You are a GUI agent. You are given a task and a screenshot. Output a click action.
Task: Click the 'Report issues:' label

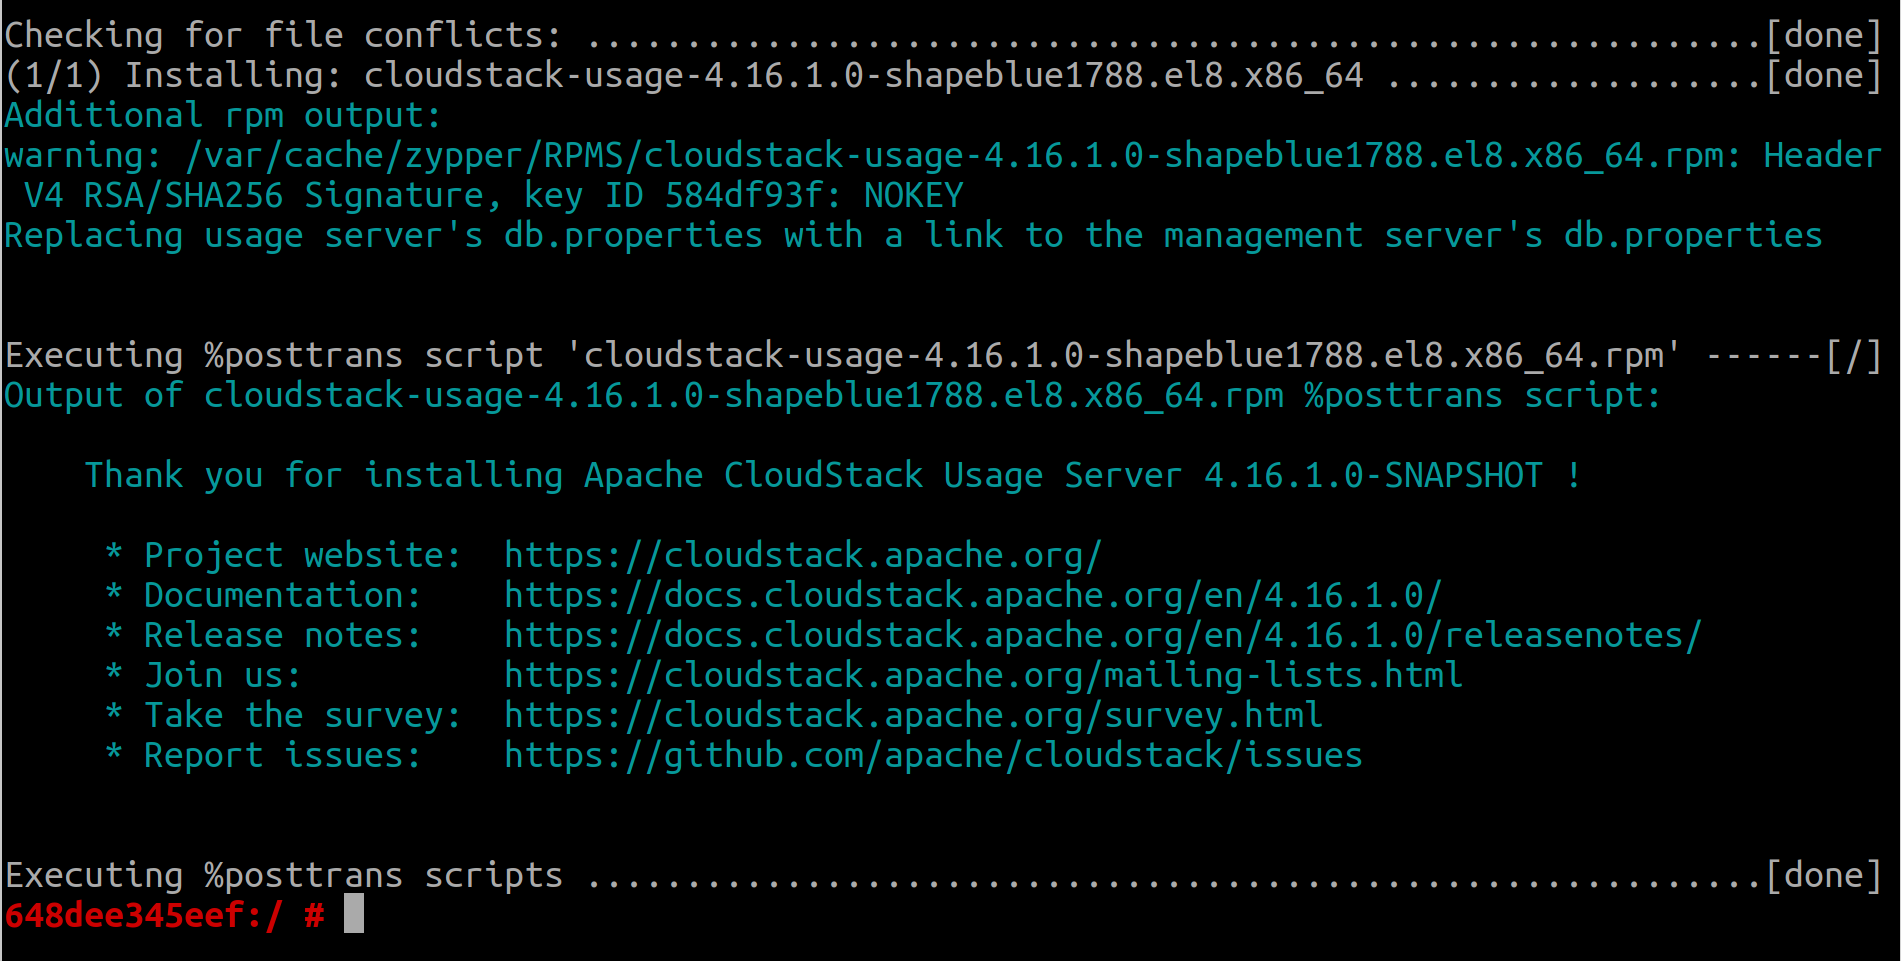[x=283, y=755]
